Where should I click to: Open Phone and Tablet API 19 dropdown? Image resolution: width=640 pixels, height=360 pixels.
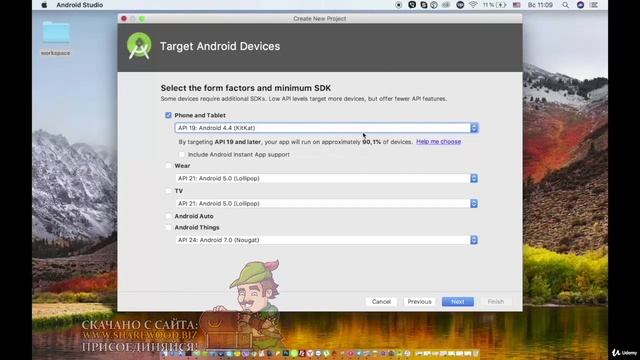tap(326, 128)
